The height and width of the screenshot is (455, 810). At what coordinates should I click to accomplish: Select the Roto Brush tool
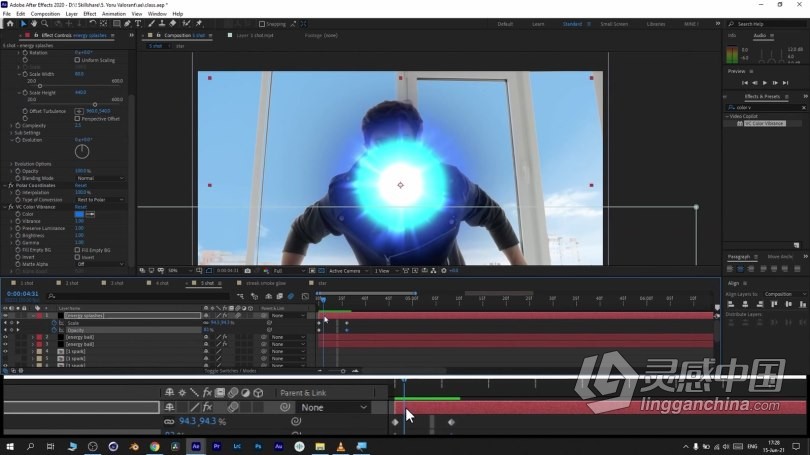coord(186,24)
